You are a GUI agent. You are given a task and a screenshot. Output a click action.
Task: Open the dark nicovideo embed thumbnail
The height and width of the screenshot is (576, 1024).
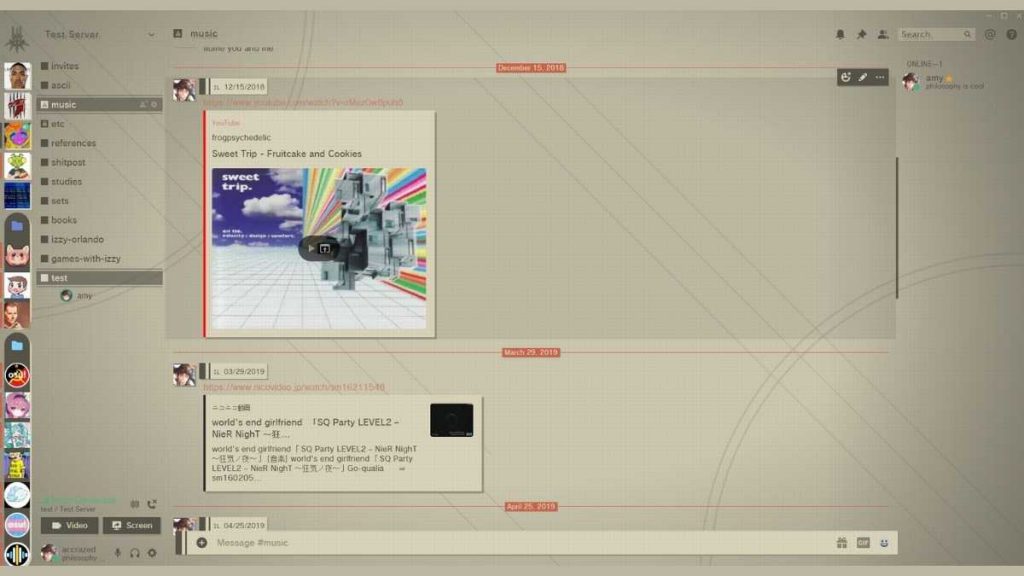[x=451, y=420]
